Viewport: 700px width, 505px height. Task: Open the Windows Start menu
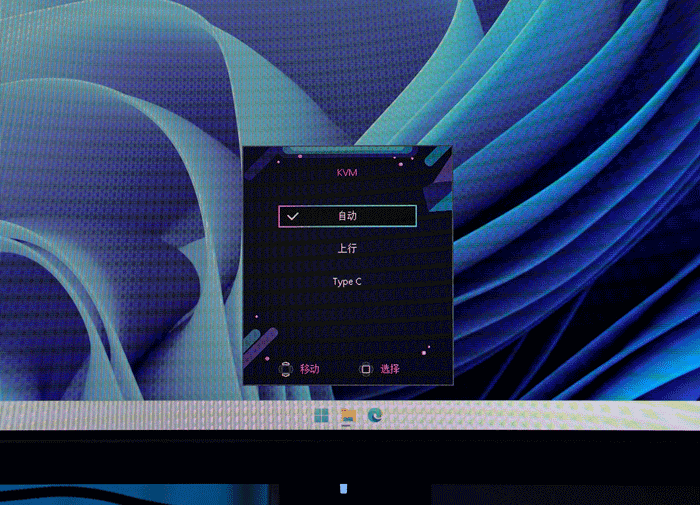point(321,415)
